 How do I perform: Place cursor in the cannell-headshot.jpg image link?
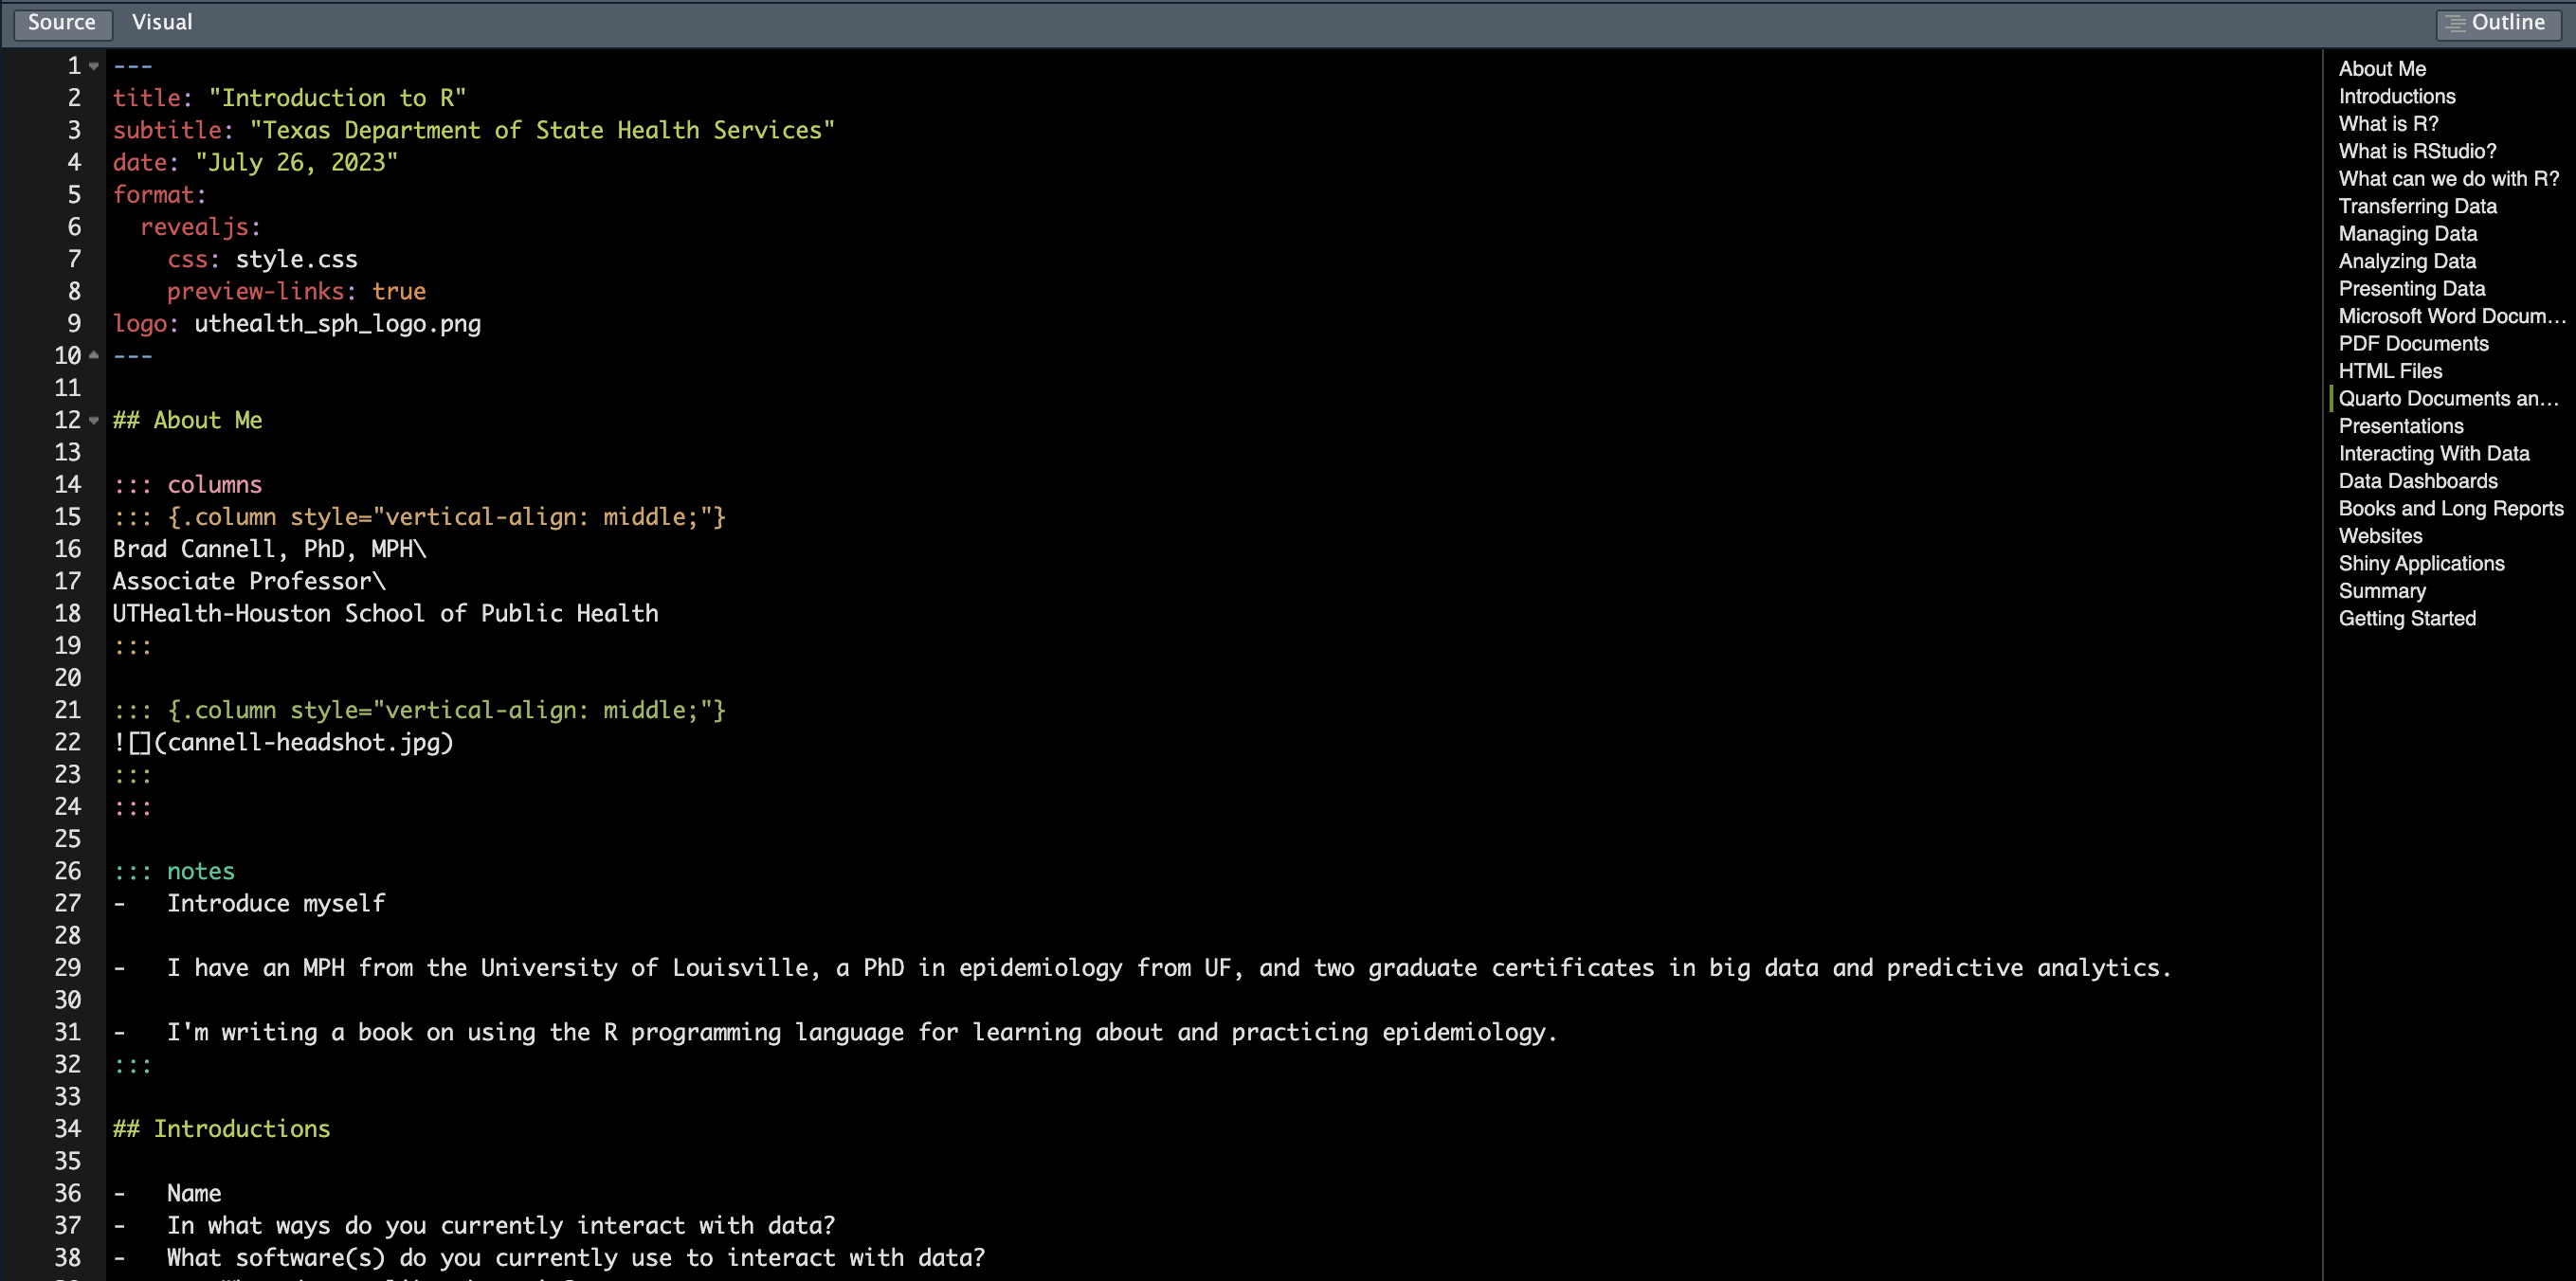(x=304, y=742)
